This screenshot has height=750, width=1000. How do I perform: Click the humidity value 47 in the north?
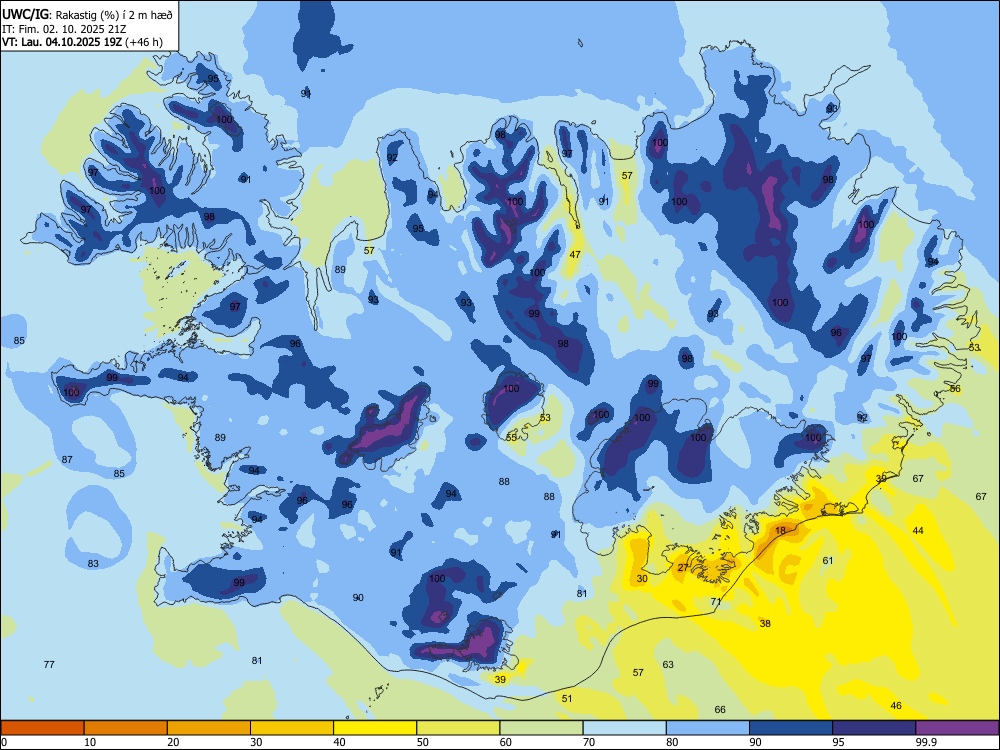coord(575,254)
